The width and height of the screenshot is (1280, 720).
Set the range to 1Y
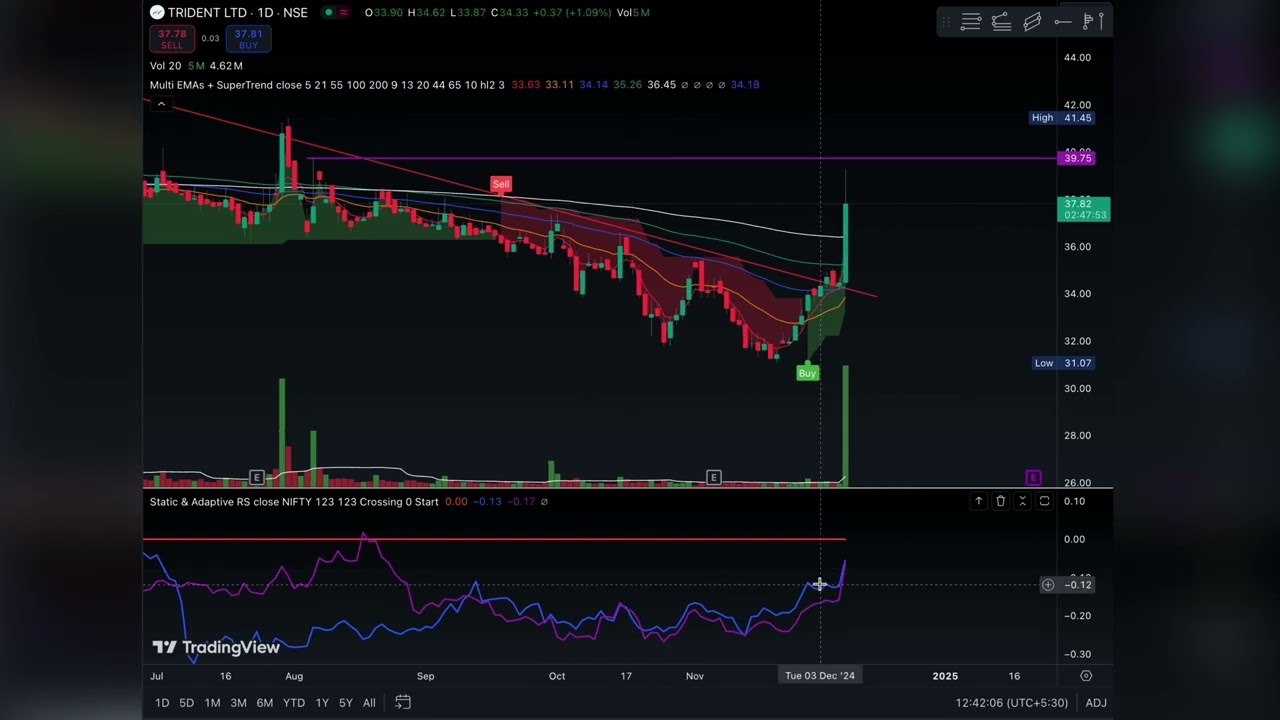point(322,703)
